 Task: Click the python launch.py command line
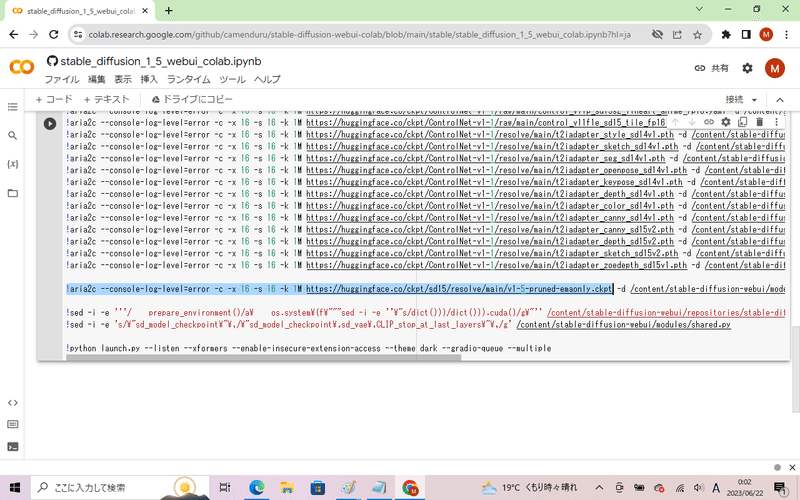coord(308,348)
